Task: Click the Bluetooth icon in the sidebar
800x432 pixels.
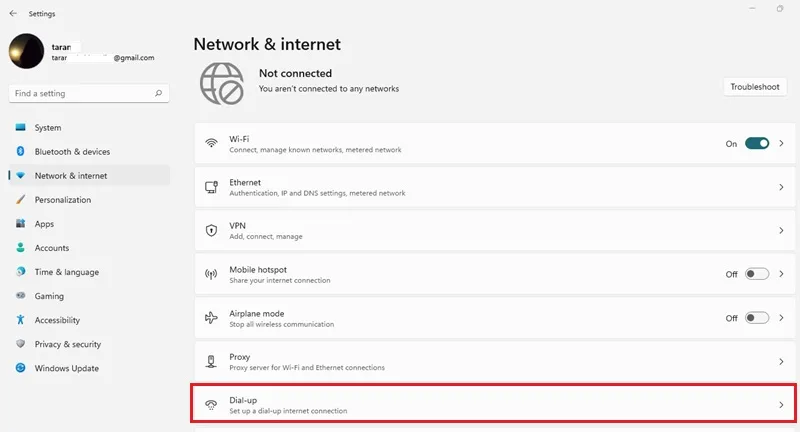Action: tap(20, 151)
